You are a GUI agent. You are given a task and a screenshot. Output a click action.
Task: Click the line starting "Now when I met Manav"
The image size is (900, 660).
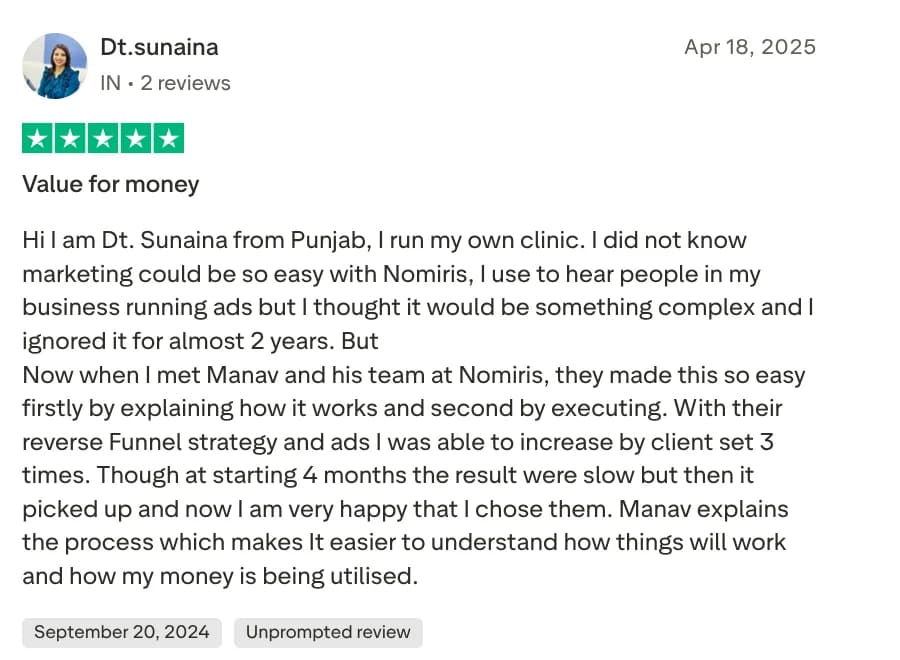[413, 375]
